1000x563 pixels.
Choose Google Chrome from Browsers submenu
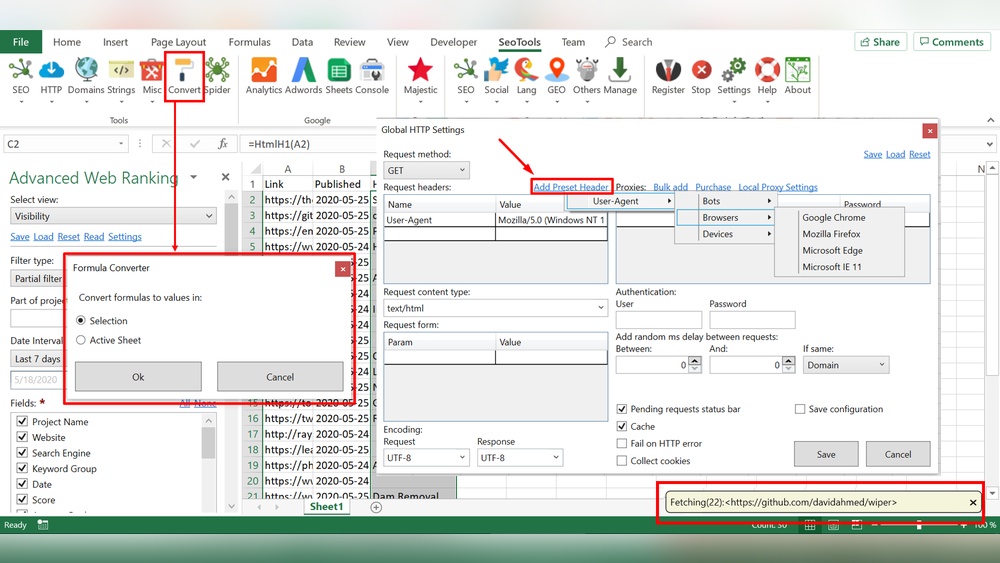point(834,217)
